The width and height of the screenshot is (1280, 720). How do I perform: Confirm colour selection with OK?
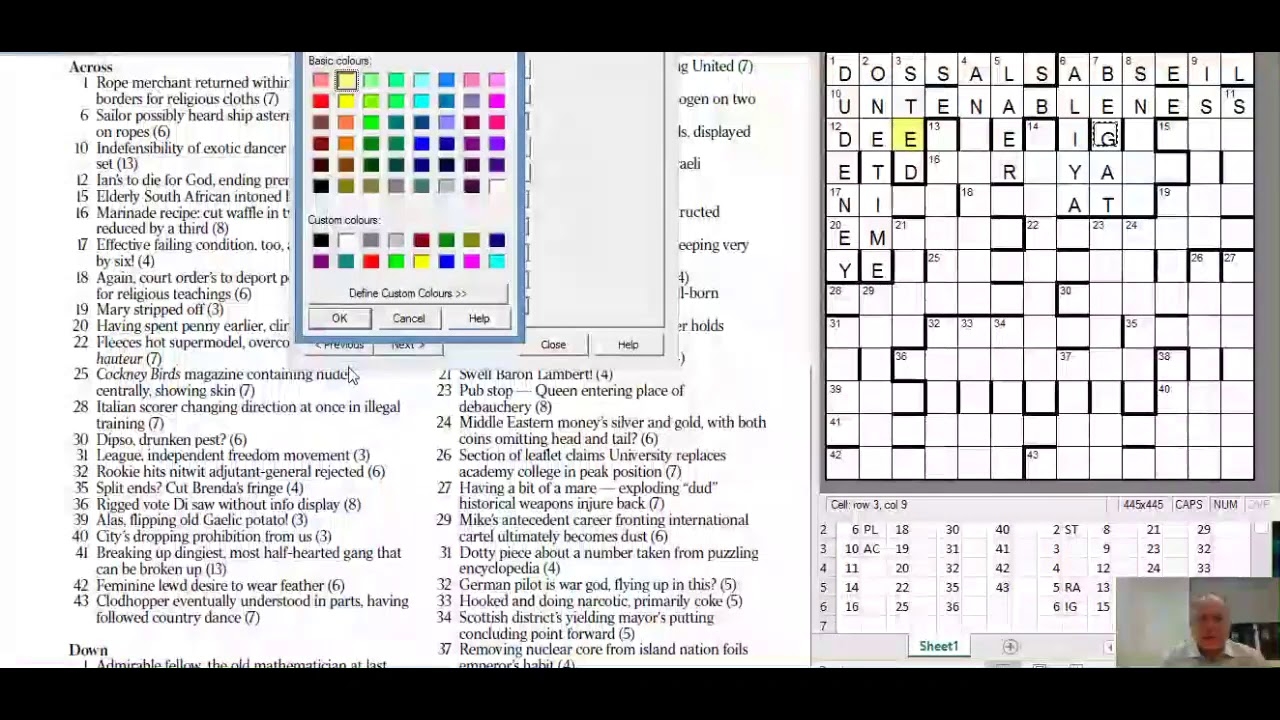(339, 318)
